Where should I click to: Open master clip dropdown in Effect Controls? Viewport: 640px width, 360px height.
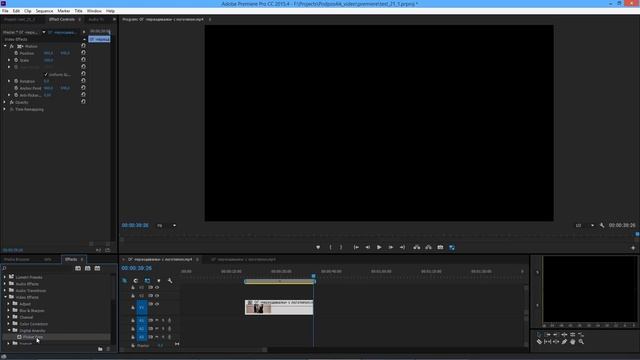(x=44, y=32)
